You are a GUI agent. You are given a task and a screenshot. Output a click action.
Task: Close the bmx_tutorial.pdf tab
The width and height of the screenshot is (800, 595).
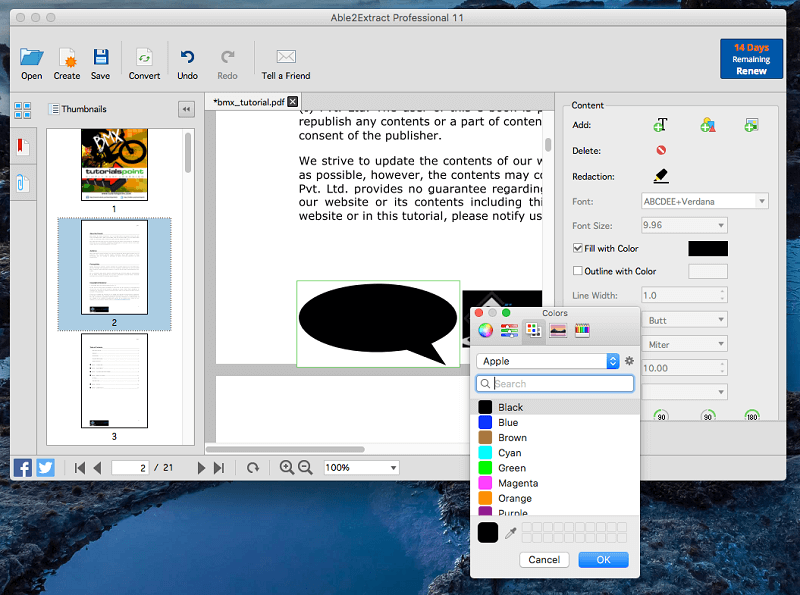pyautogui.click(x=293, y=102)
